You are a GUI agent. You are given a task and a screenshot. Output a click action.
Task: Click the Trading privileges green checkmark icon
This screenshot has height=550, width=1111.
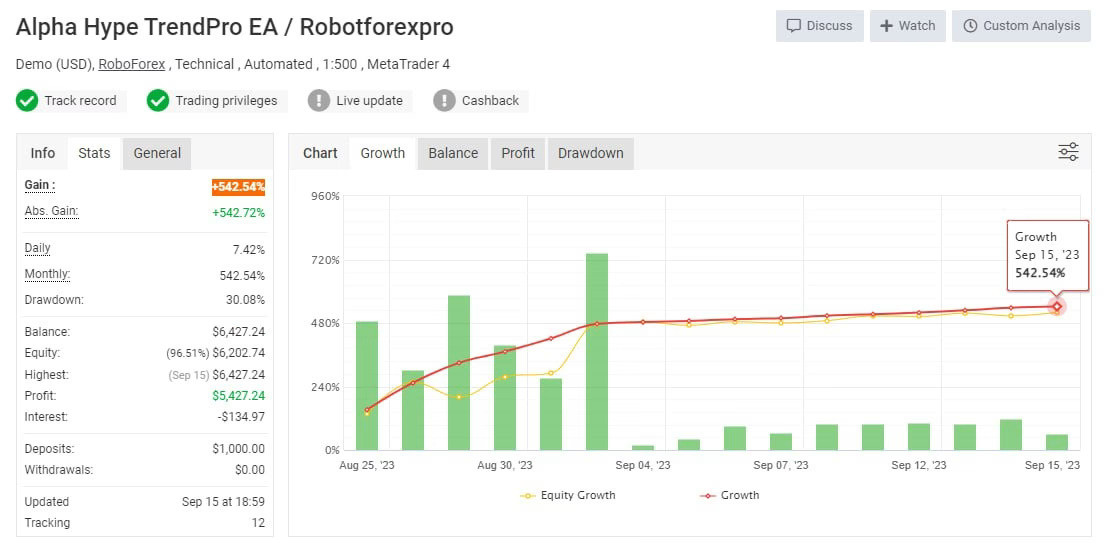point(158,101)
